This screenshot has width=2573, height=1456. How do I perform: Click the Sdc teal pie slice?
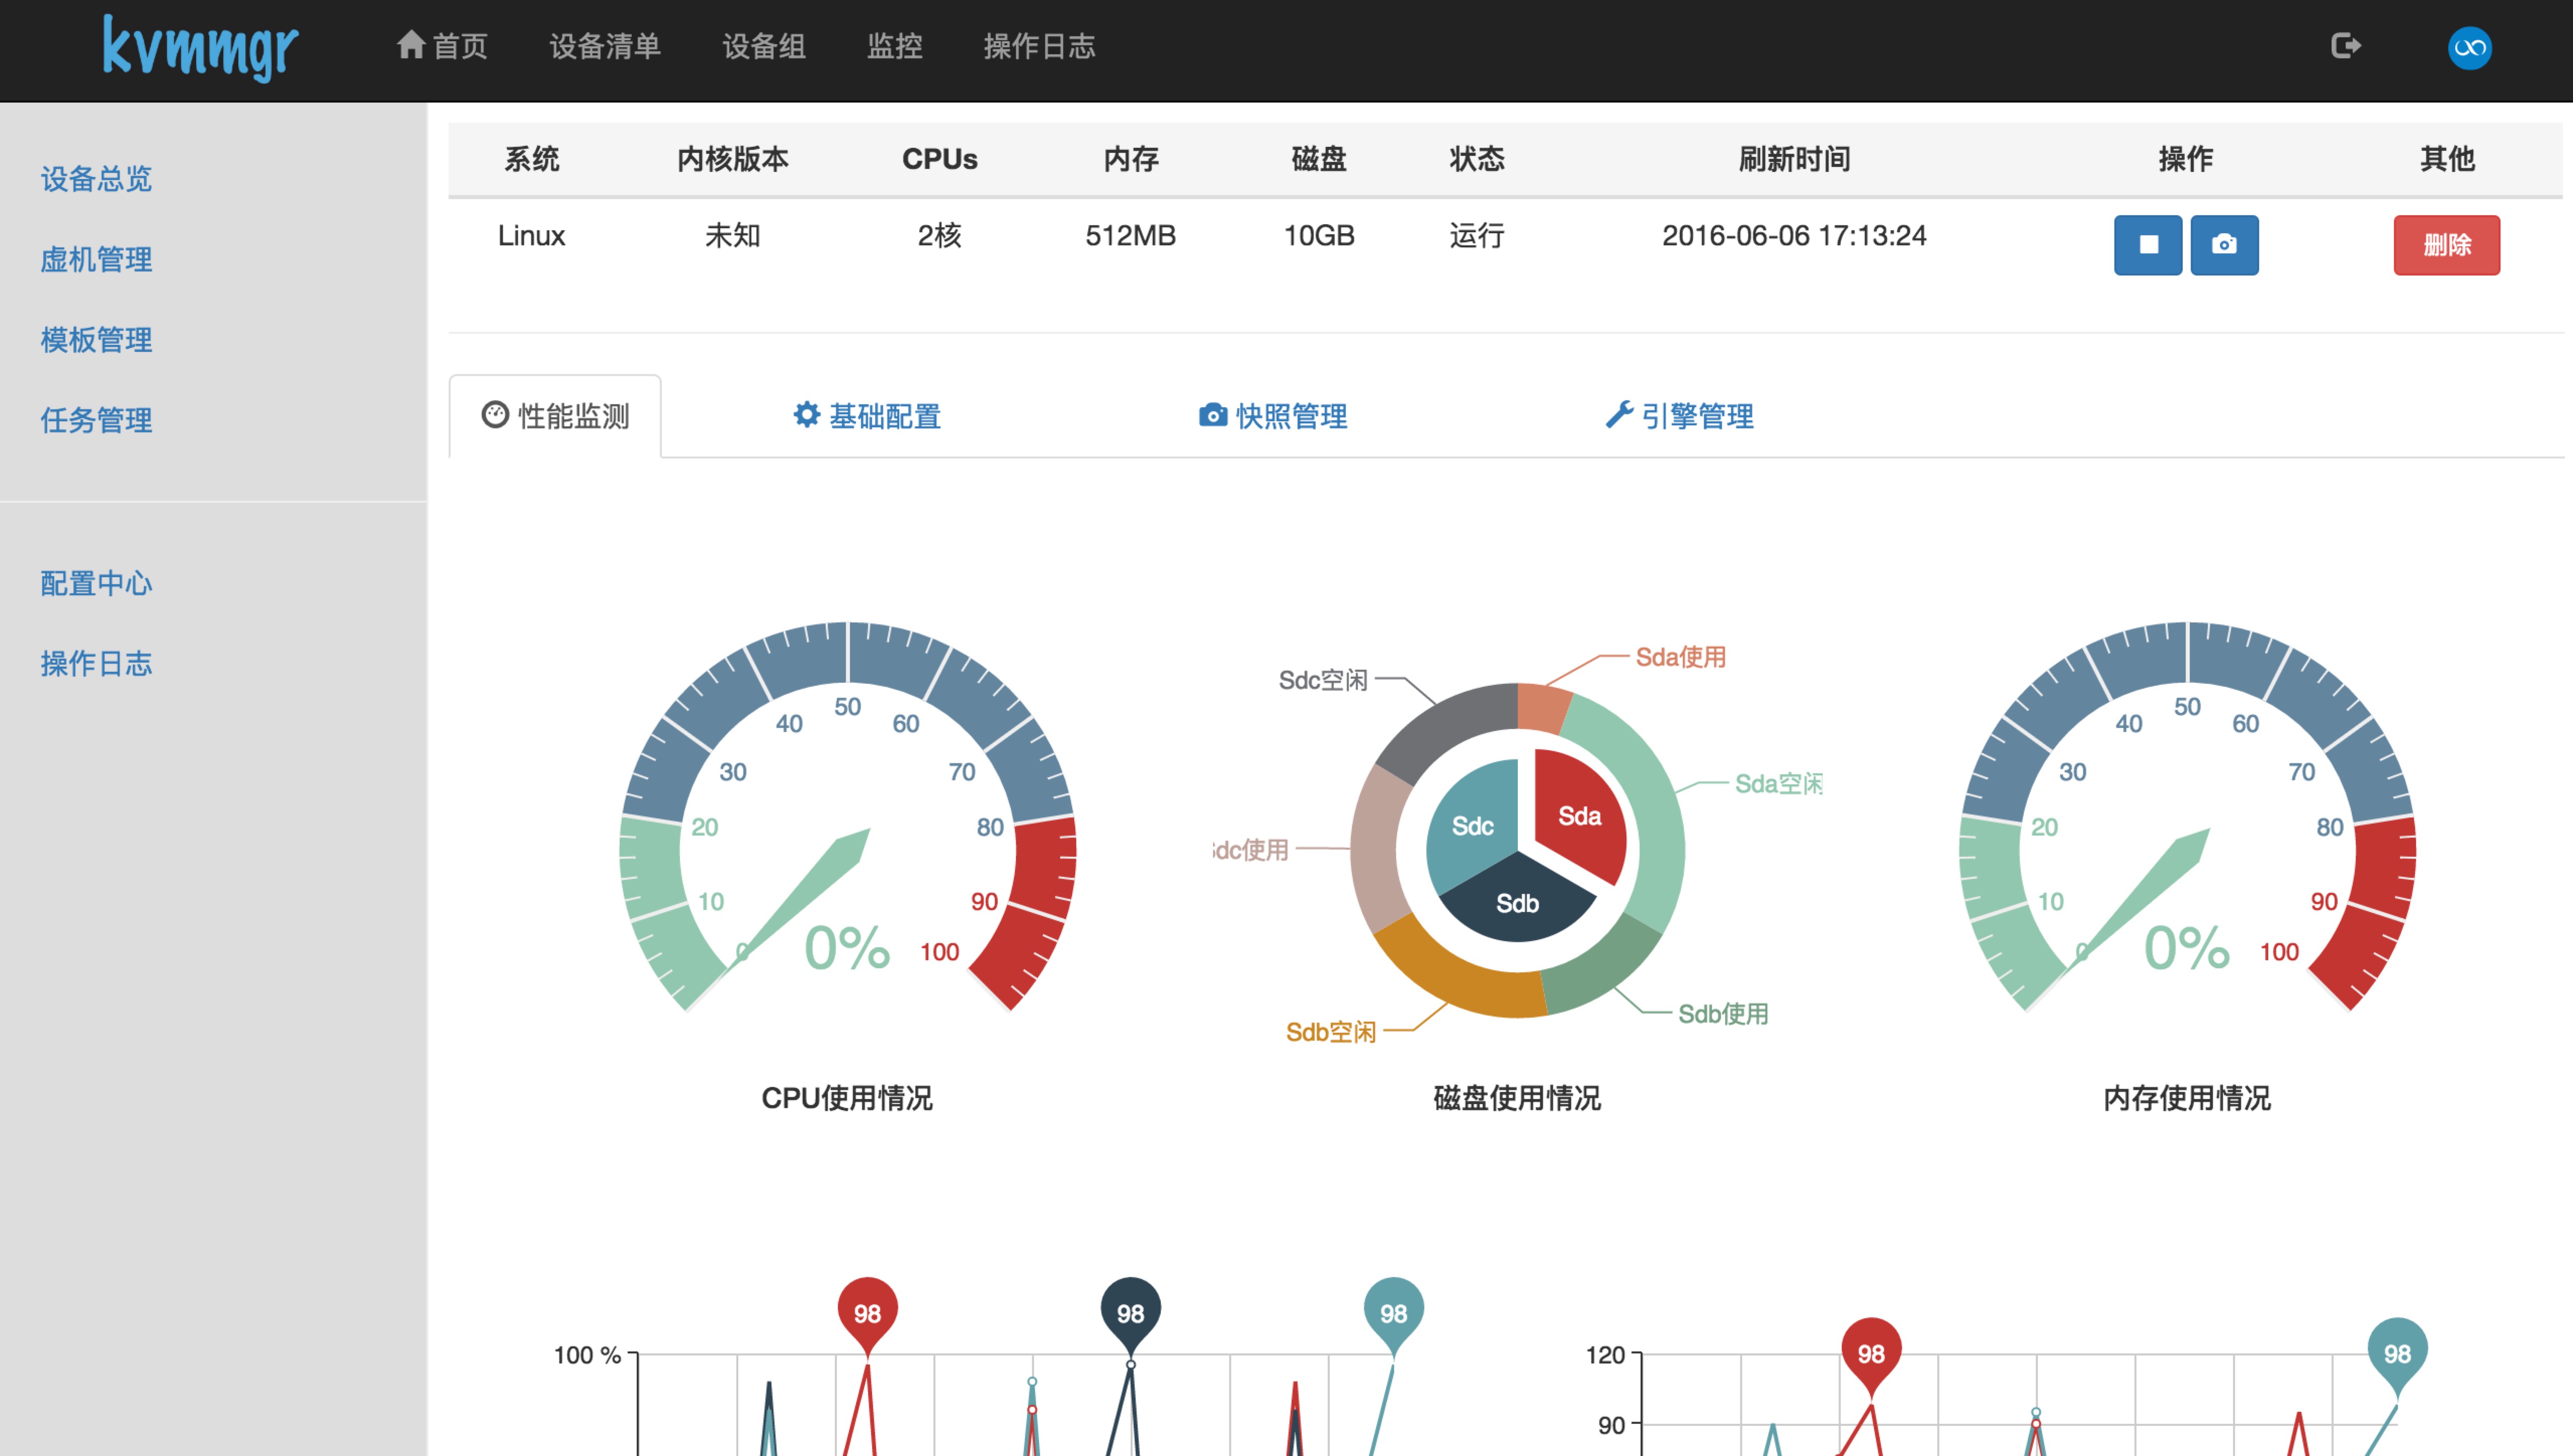(1471, 825)
